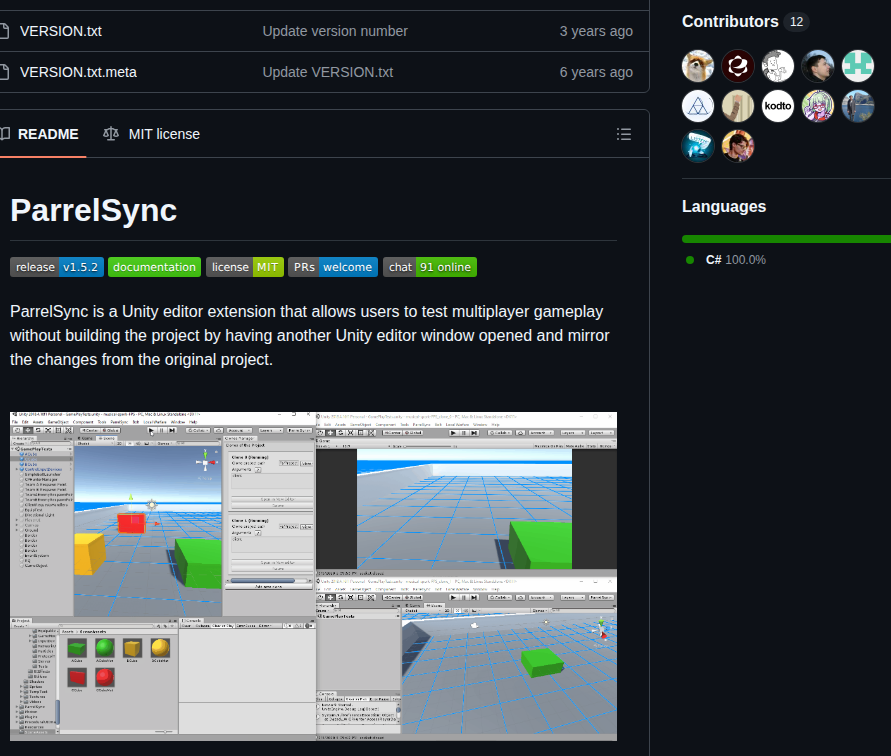Open the glowing blue avatar contributor
This screenshot has height=756, width=891.
pyautogui.click(x=698, y=146)
